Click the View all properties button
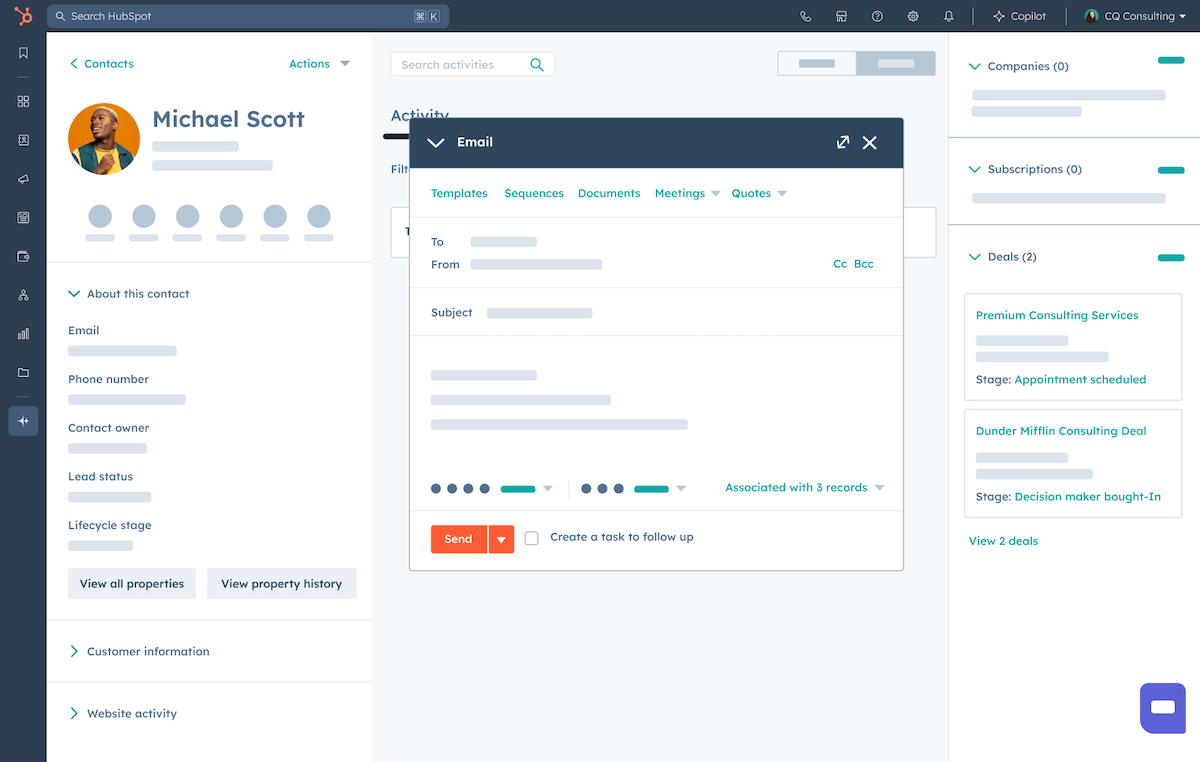This screenshot has width=1200, height=762. [132, 584]
